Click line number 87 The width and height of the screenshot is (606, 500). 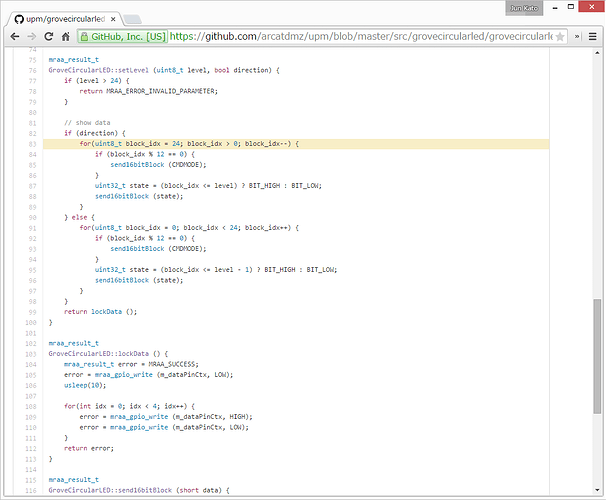(32, 186)
